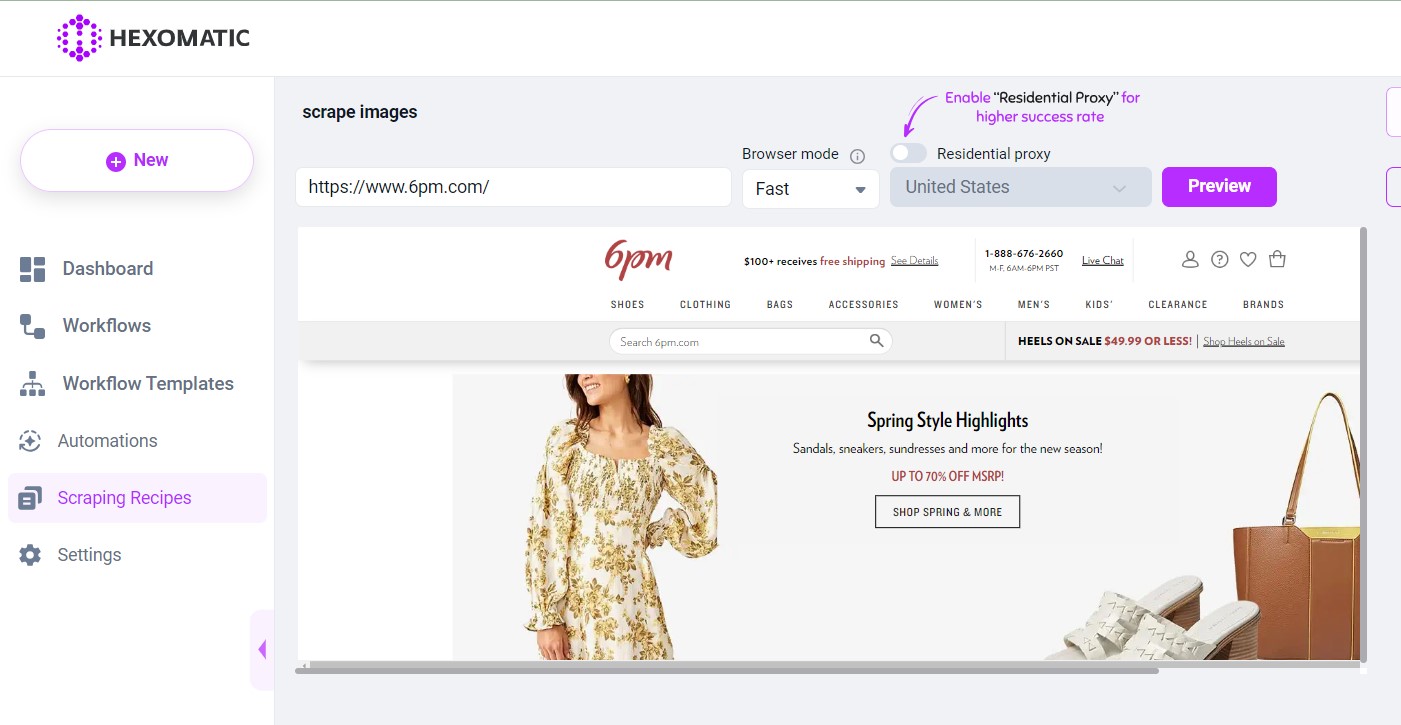The image size is (1401, 725).
Task: Collapse the sidebar with the chevron
Action: 261,649
